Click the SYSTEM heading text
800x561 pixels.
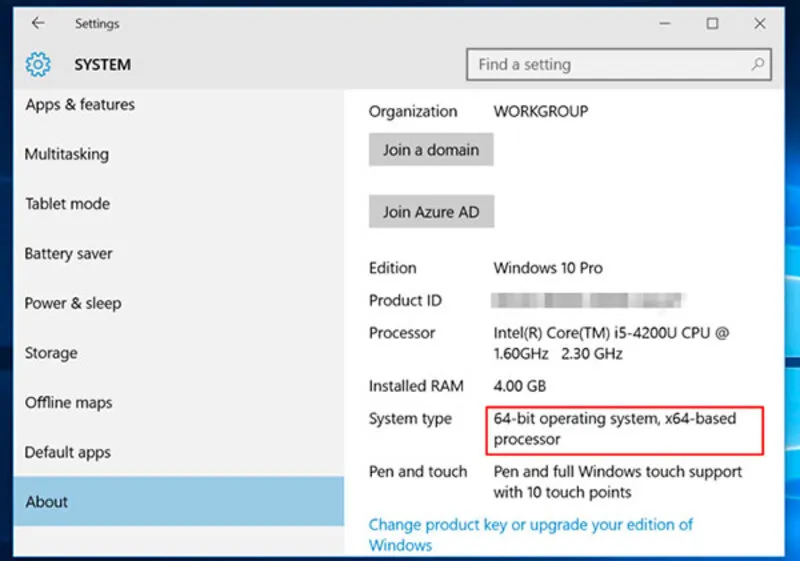pos(103,65)
